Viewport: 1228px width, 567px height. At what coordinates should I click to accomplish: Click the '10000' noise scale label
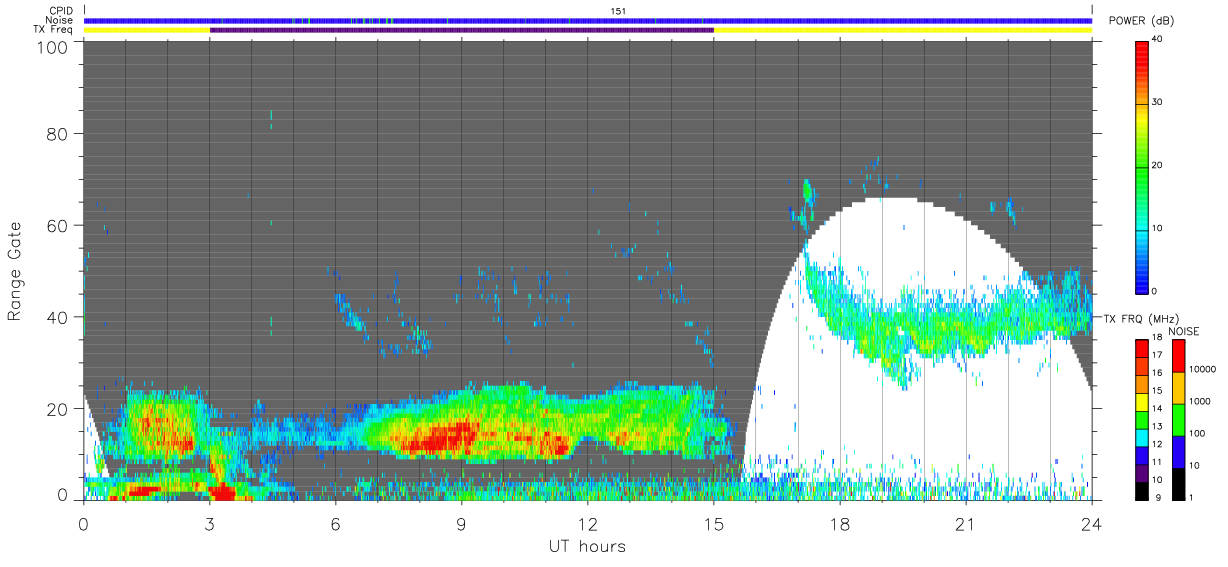1203,369
